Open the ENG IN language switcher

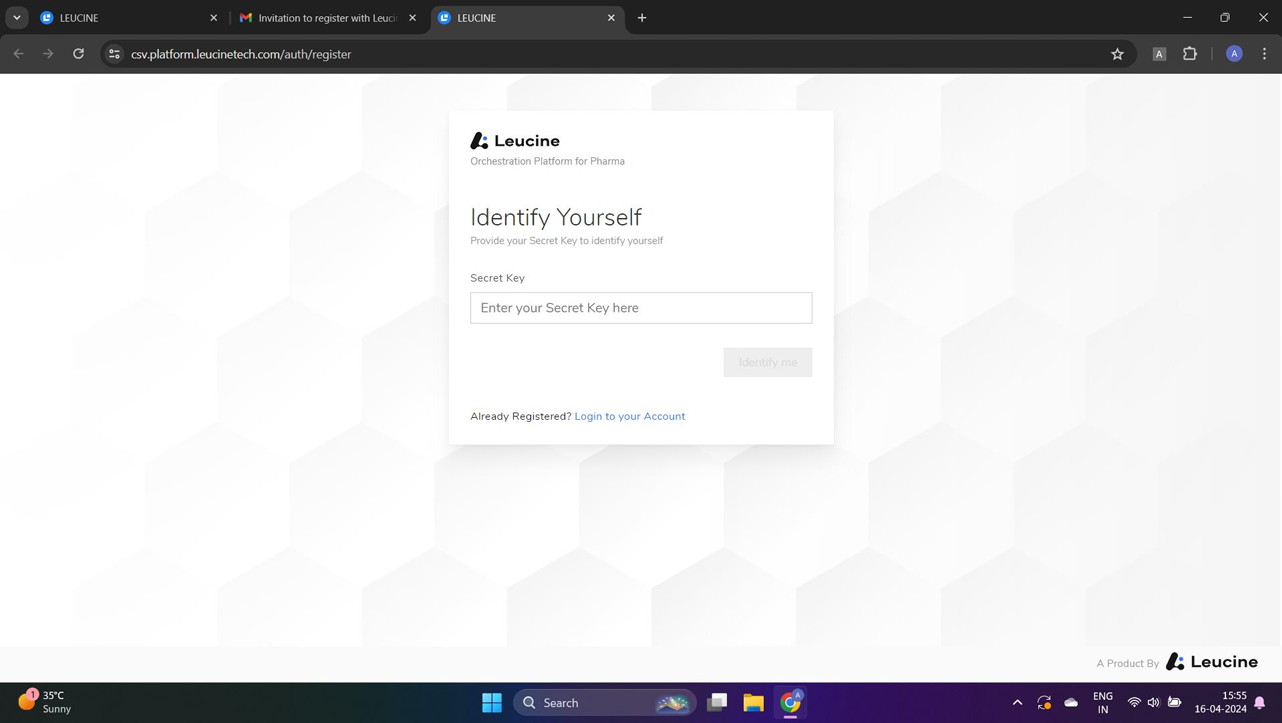pos(1103,702)
